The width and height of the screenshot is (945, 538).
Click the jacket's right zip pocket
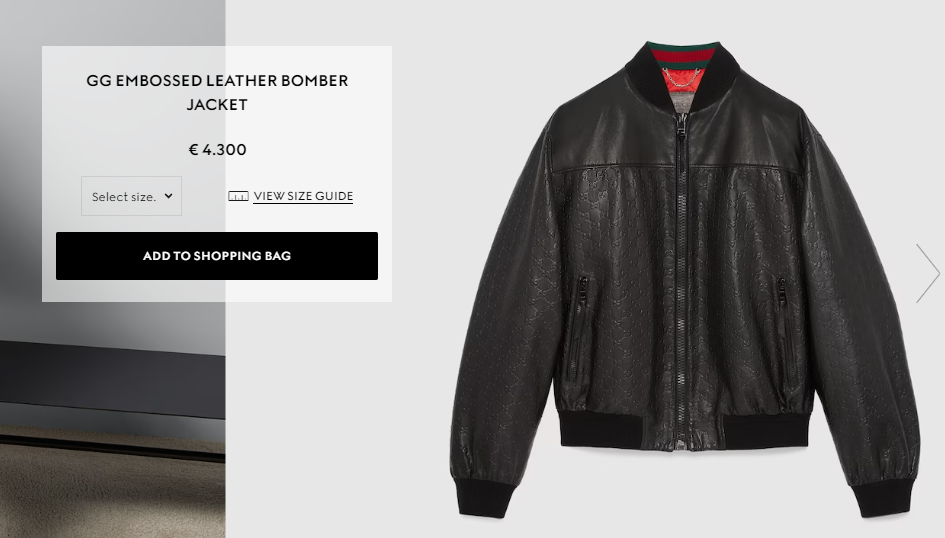[x=786, y=328]
